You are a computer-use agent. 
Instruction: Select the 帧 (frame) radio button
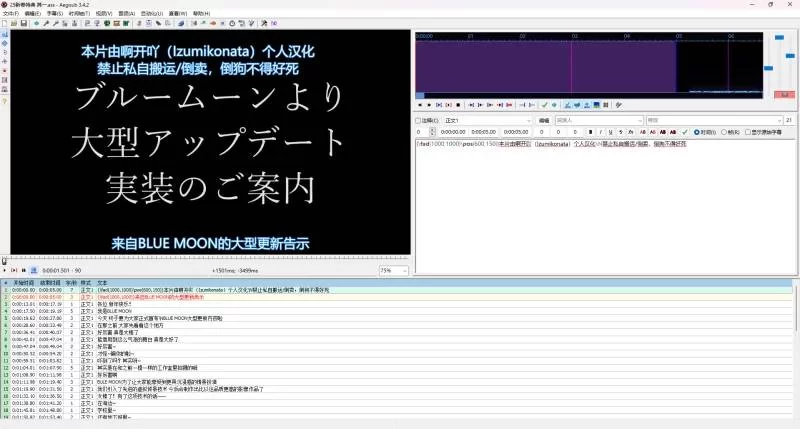724,132
